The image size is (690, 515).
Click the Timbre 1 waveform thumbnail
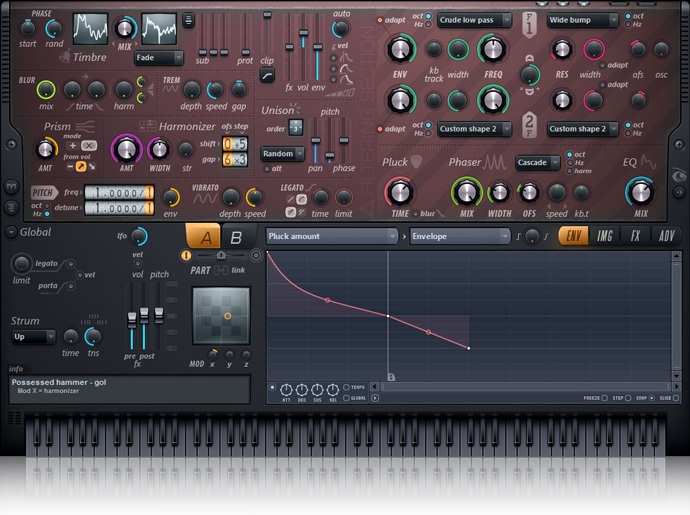90,28
